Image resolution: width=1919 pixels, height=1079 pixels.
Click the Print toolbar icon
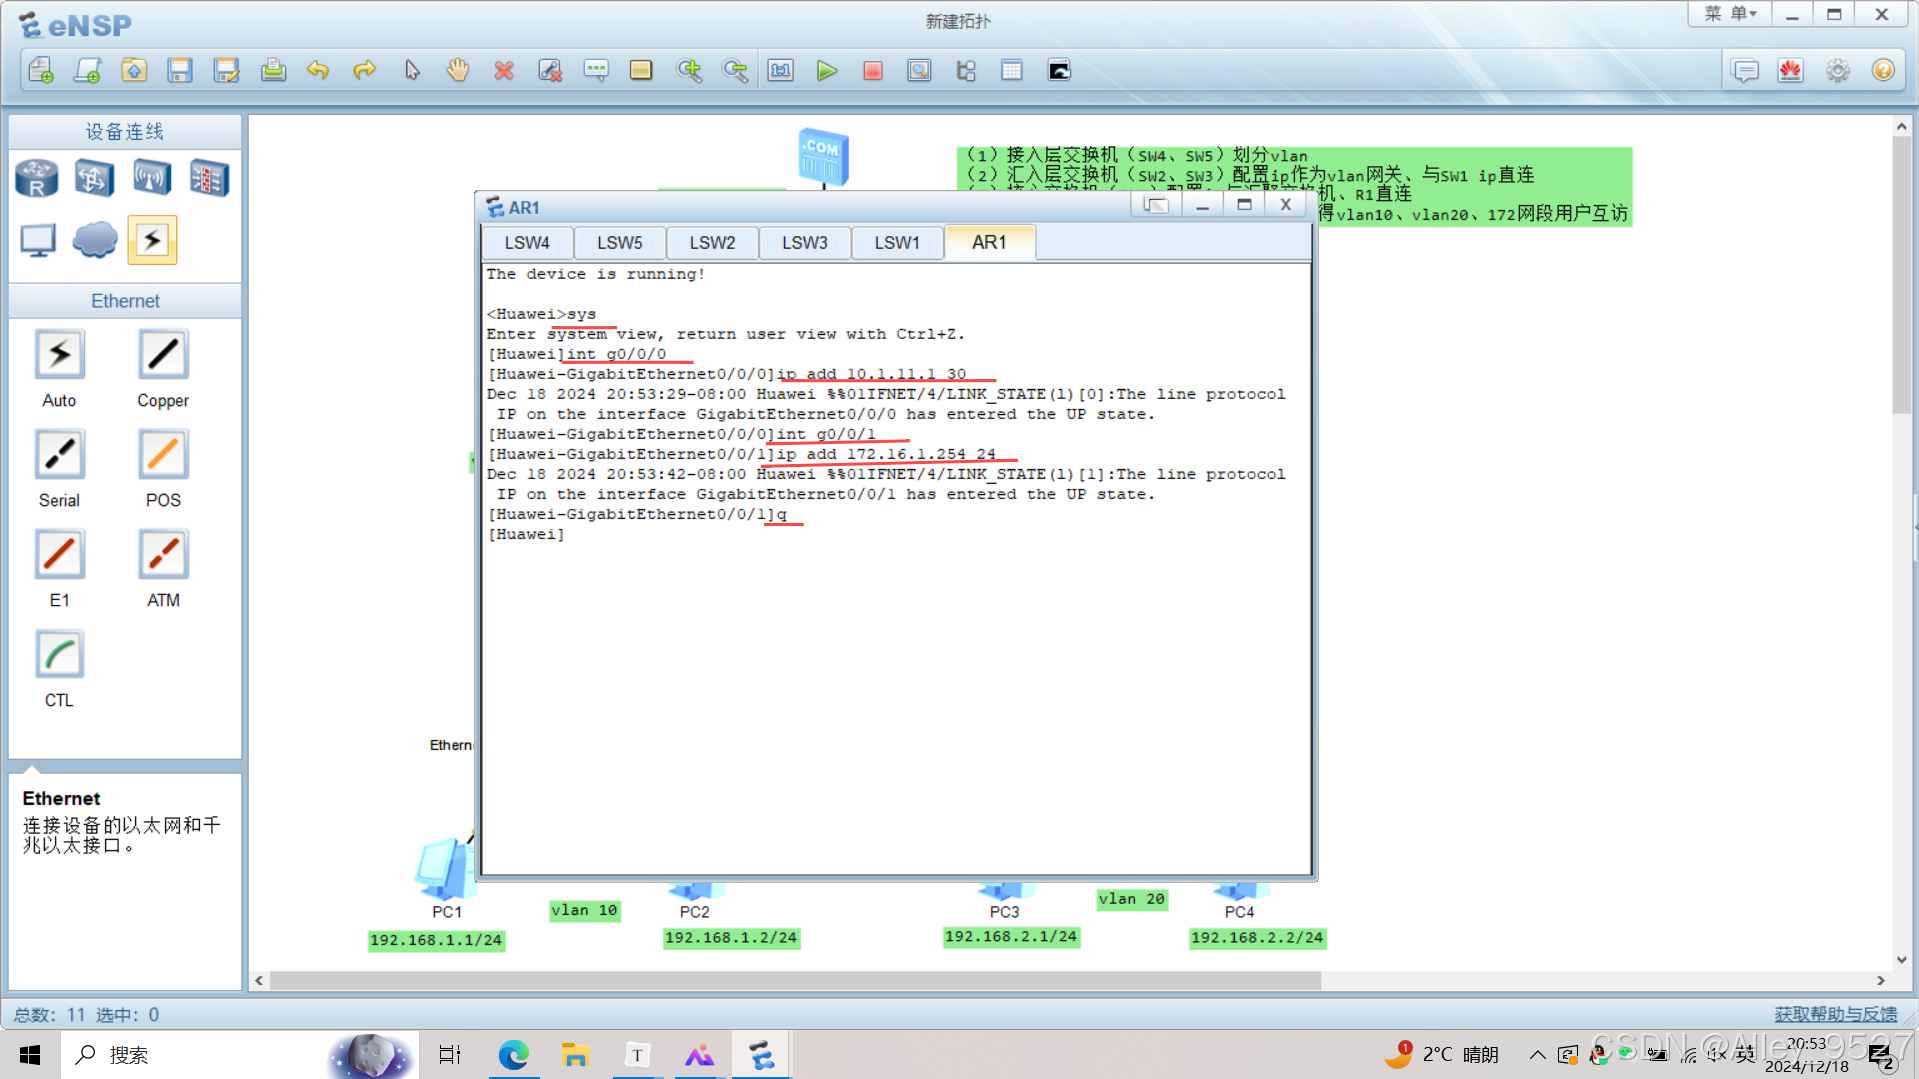(273, 70)
